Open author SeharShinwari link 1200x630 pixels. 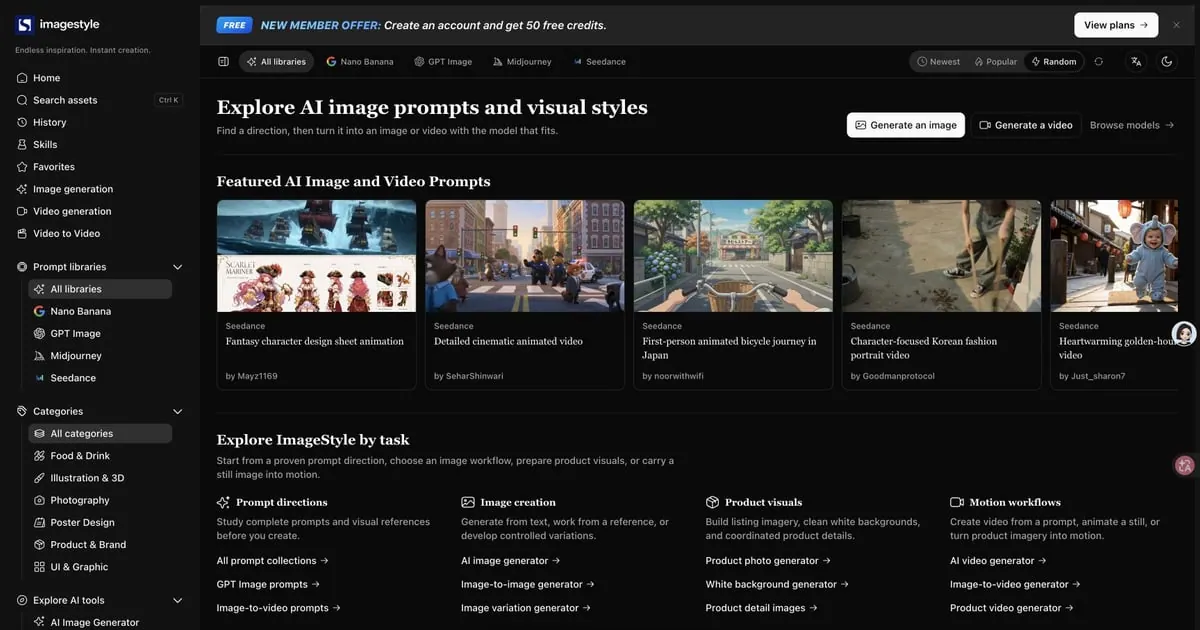click(x=469, y=376)
